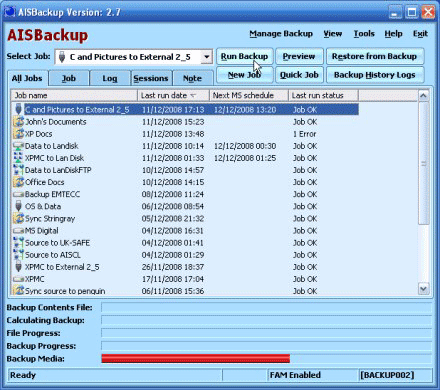Select the Sync Stringray job name
Screen dimensions: 440x390
click(x=50, y=219)
